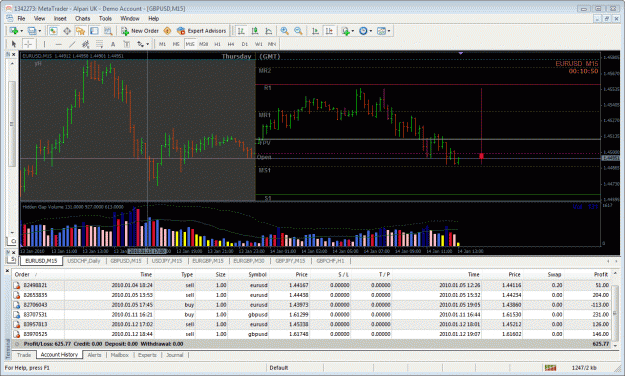
Task: Toggle chart auto scroll
Action: (315, 31)
